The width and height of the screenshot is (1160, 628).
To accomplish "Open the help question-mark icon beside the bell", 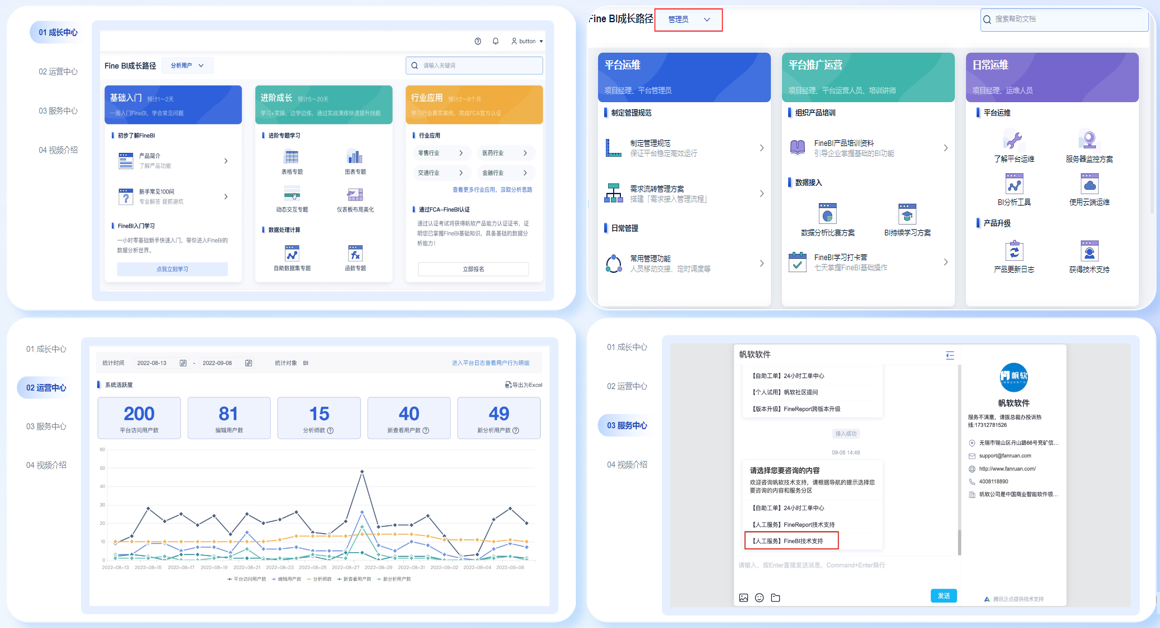I will click(x=478, y=41).
